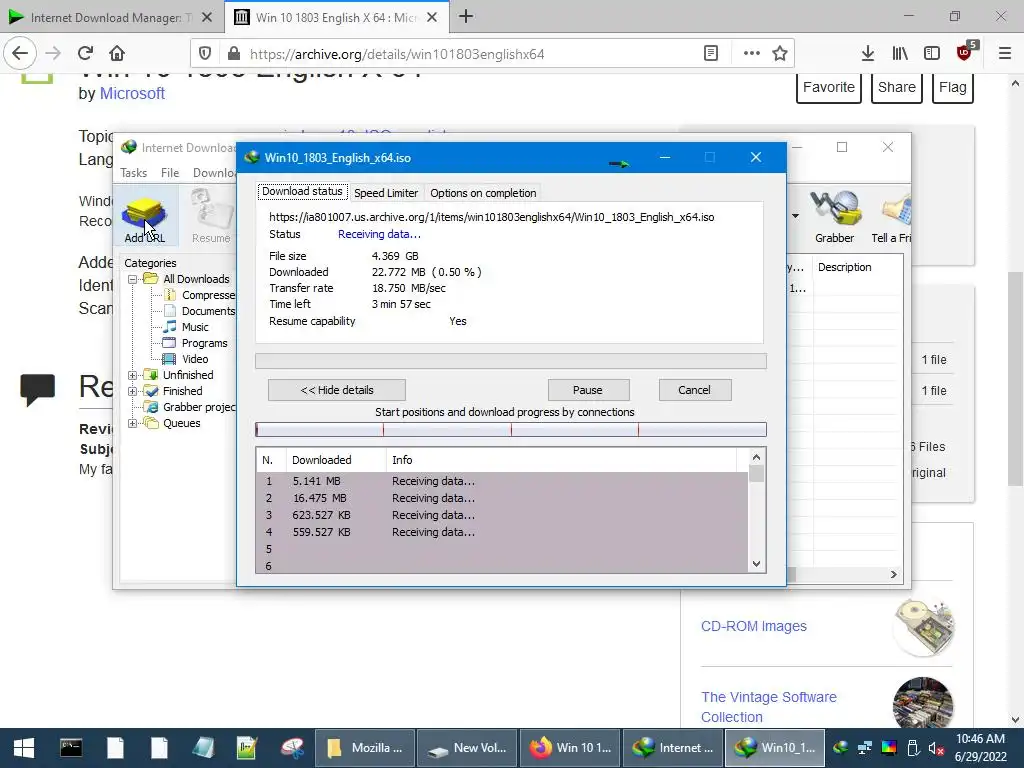Viewport: 1024px width, 768px height.
Task: Select Grabber projects tree item
Action: coord(199,407)
